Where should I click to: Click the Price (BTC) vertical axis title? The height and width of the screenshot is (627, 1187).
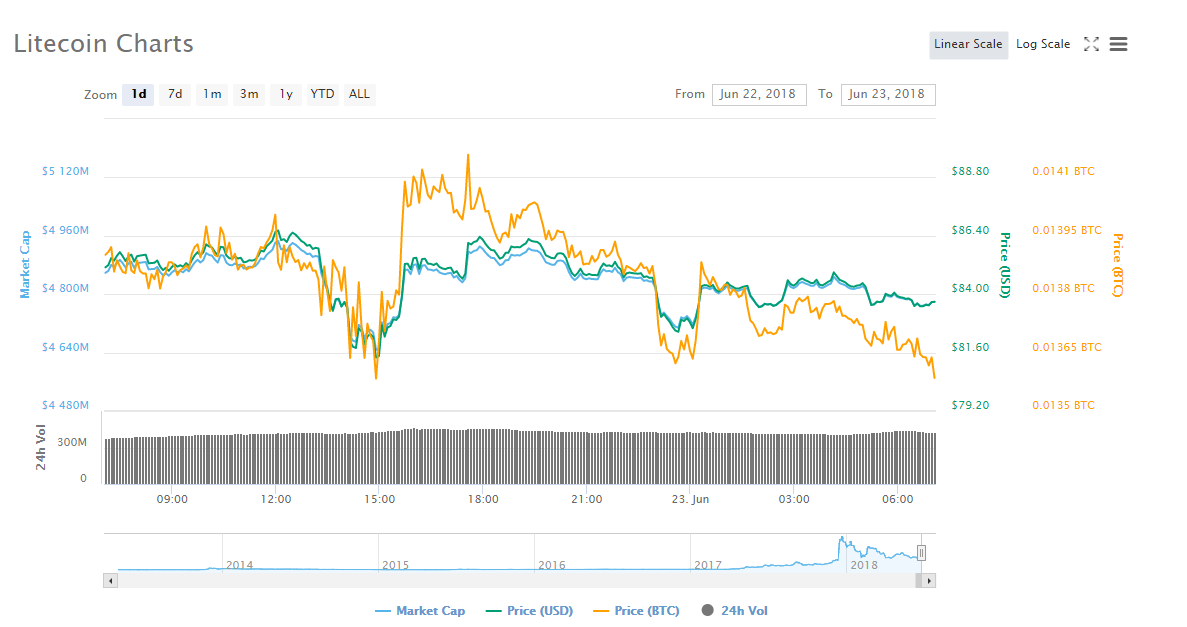click(x=1117, y=265)
